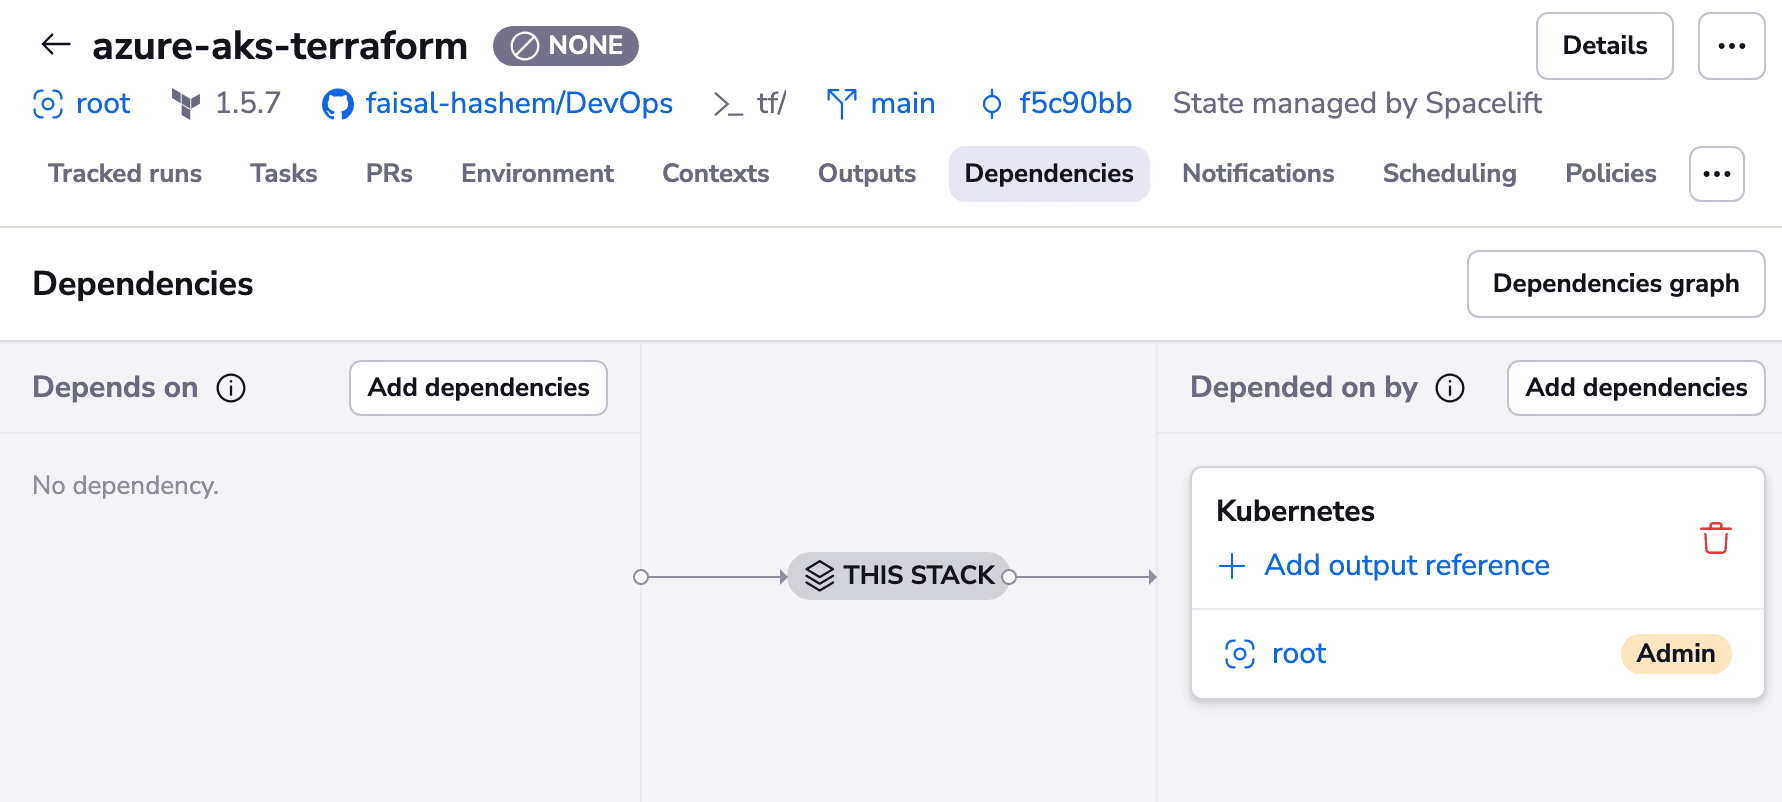Click the branch icon next to main
The height and width of the screenshot is (802, 1782).
pyautogui.click(x=842, y=104)
